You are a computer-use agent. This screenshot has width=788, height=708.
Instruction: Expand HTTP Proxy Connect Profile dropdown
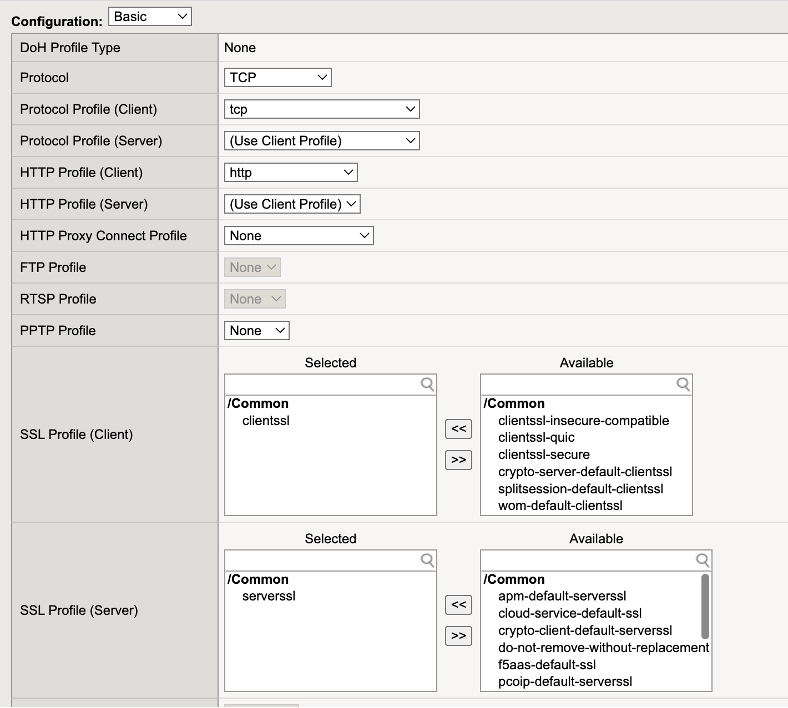[x=298, y=236]
